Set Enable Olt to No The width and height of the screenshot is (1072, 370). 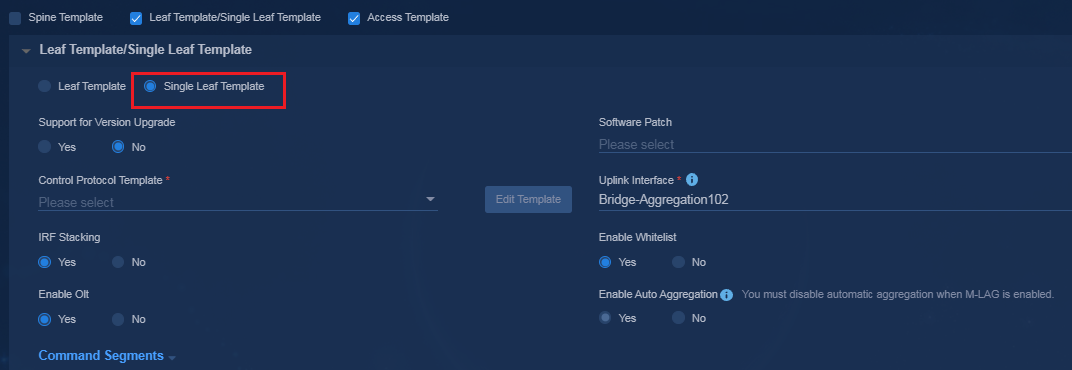[118, 319]
